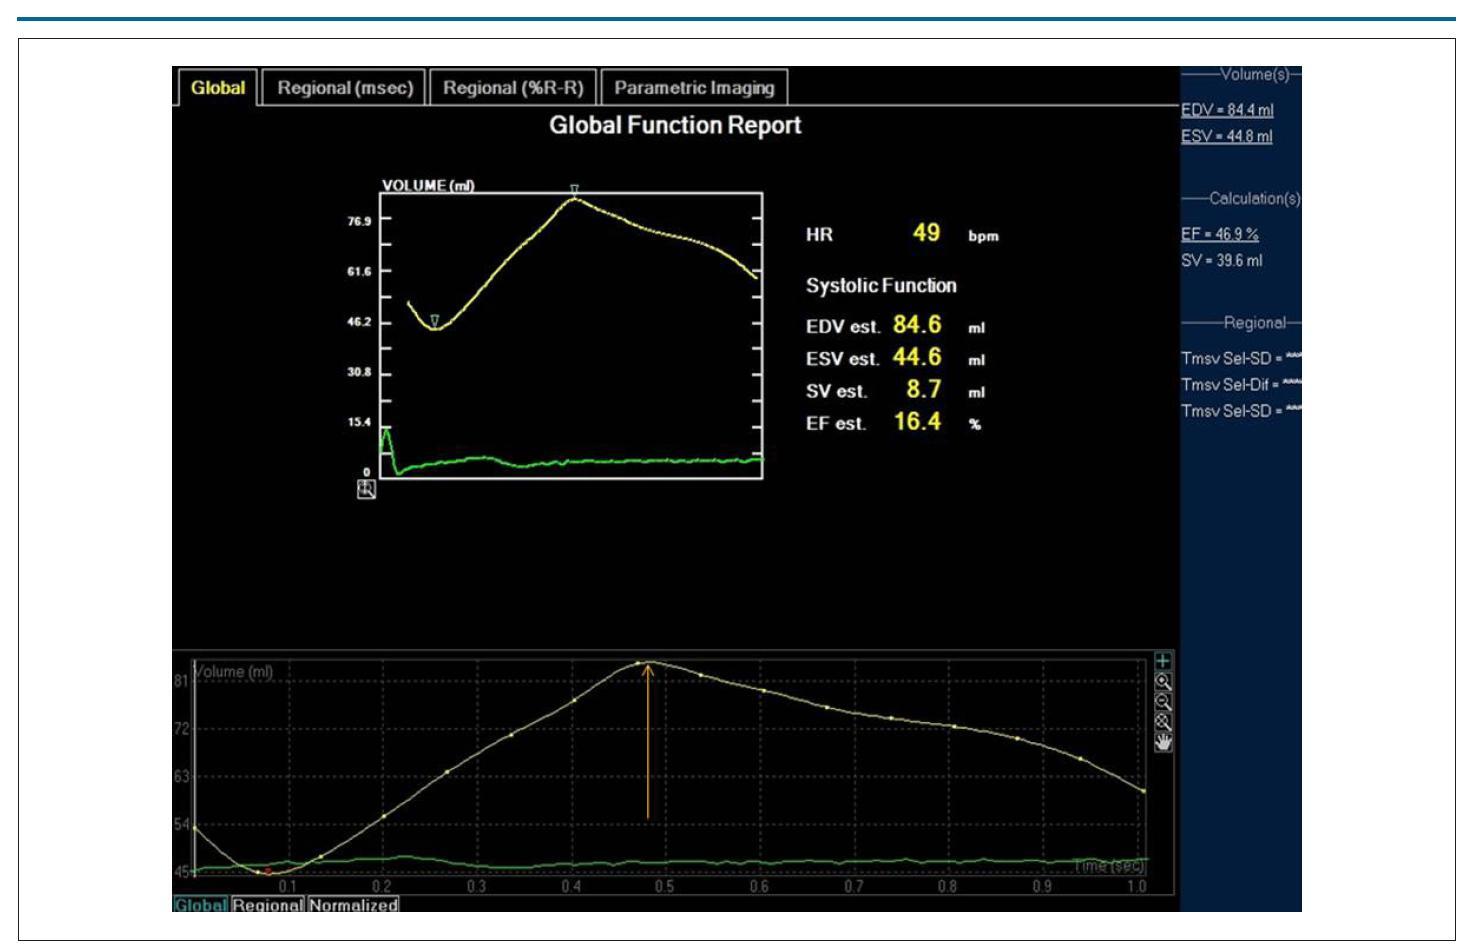Click the Tmsv Sel-Dif regional value
Image resolution: width=1475 pixels, height=952 pixels.
1241,384
